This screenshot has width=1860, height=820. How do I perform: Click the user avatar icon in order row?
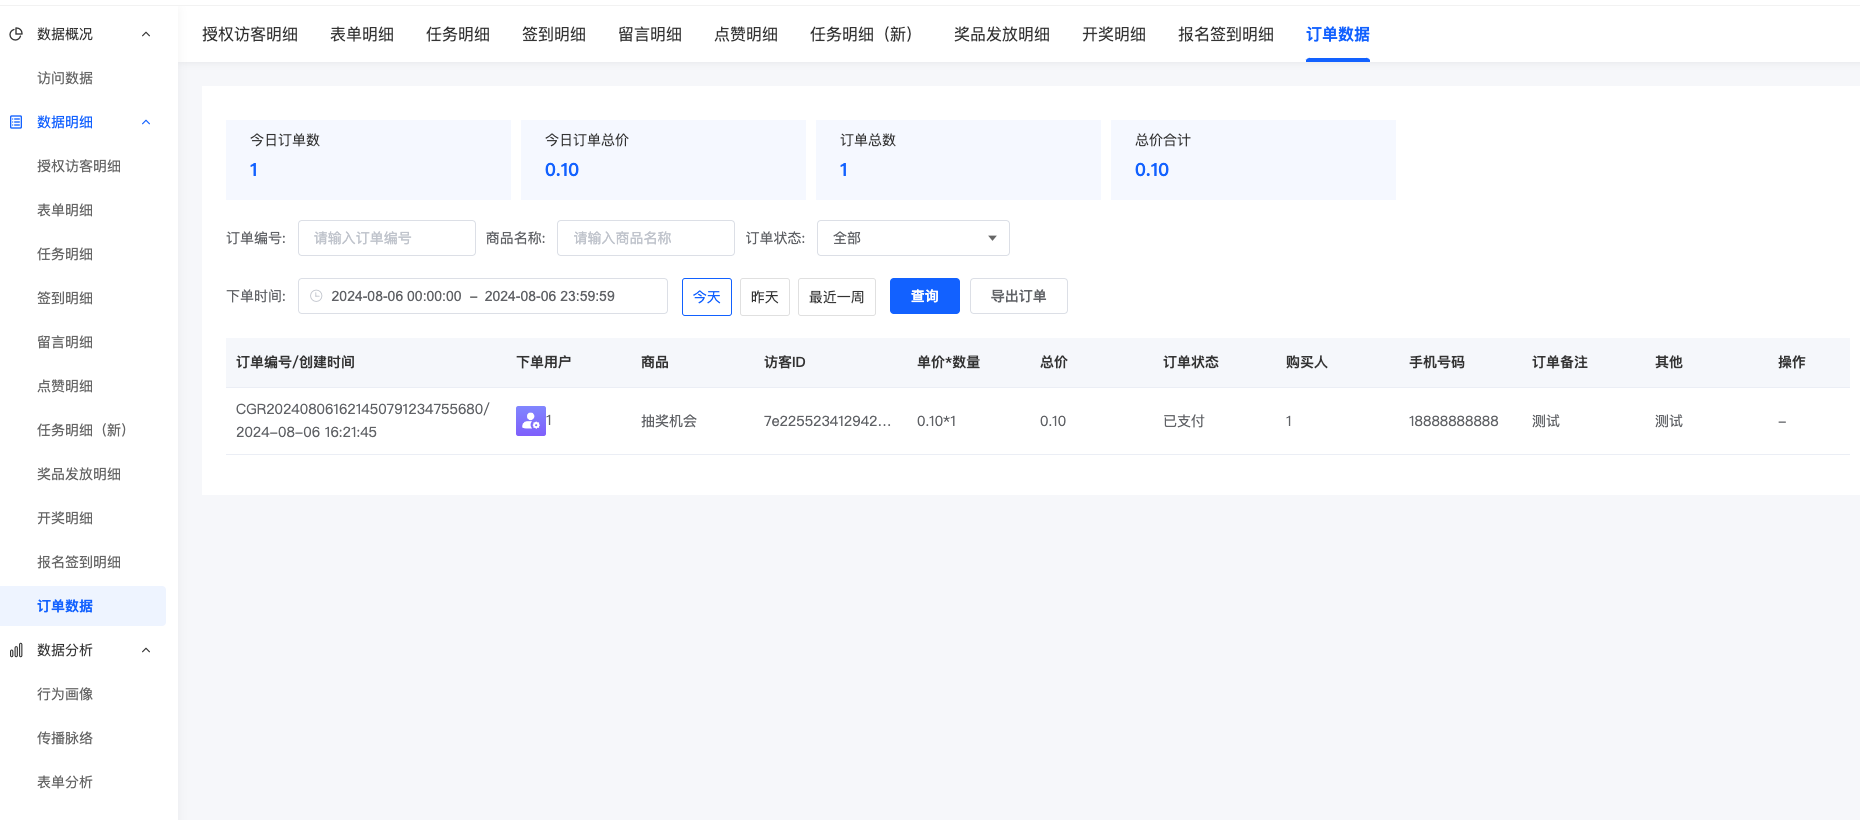530,421
